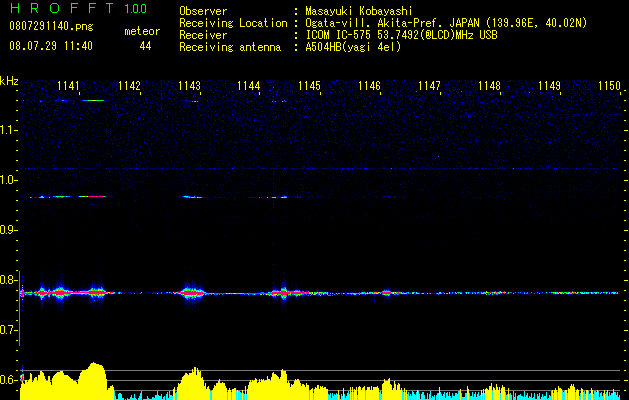Click the 0807291140.png filename text
The height and width of the screenshot is (400, 629).
pyautogui.click(x=51, y=27)
